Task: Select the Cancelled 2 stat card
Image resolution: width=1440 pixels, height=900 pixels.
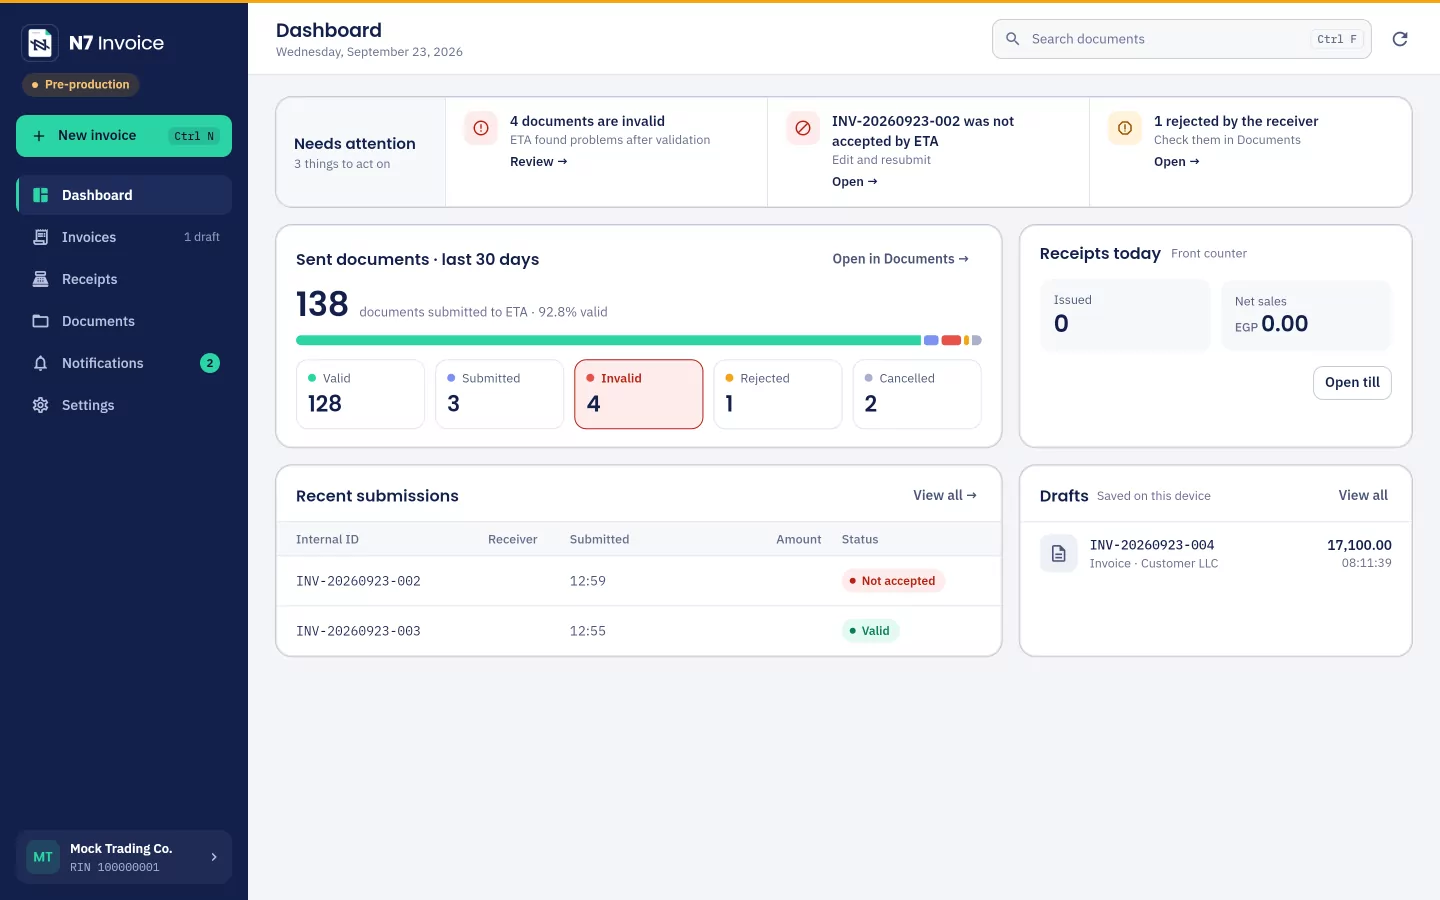Action: coord(917,394)
